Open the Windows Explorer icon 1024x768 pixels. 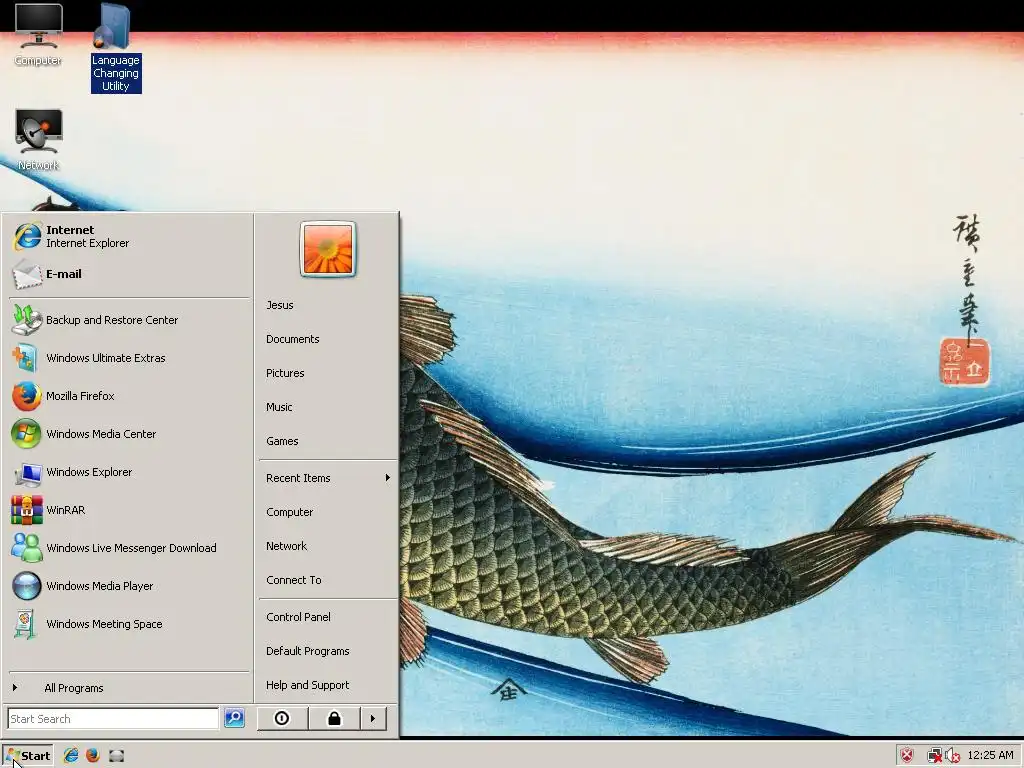pyautogui.click(x=27, y=472)
